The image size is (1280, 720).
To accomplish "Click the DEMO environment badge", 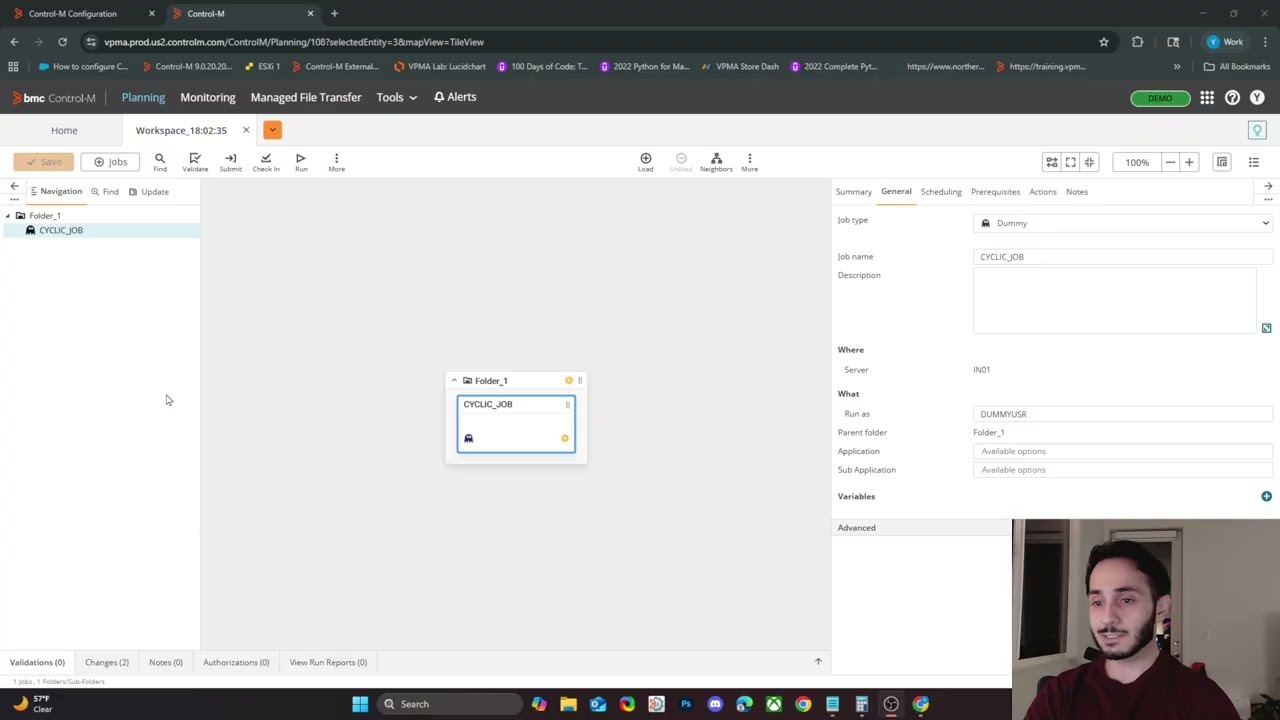I will 1160,98.
